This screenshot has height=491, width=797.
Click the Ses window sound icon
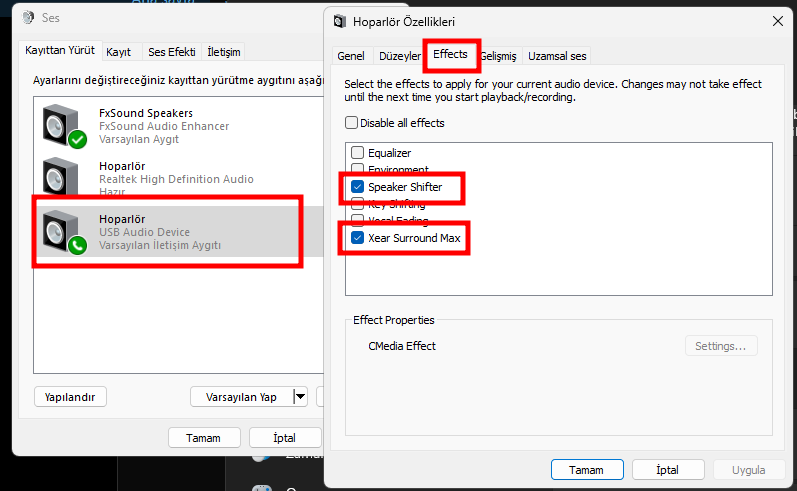28,17
